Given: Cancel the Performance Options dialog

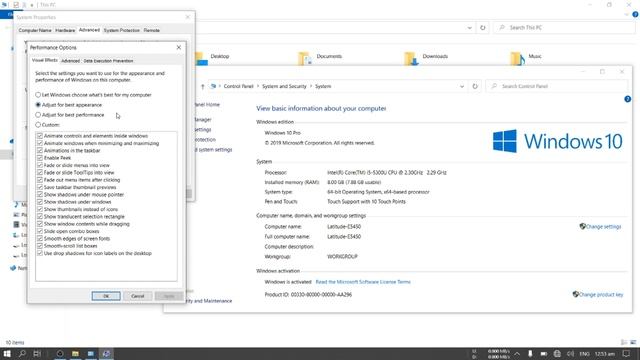Looking at the screenshot, I should tap(138, 296).
